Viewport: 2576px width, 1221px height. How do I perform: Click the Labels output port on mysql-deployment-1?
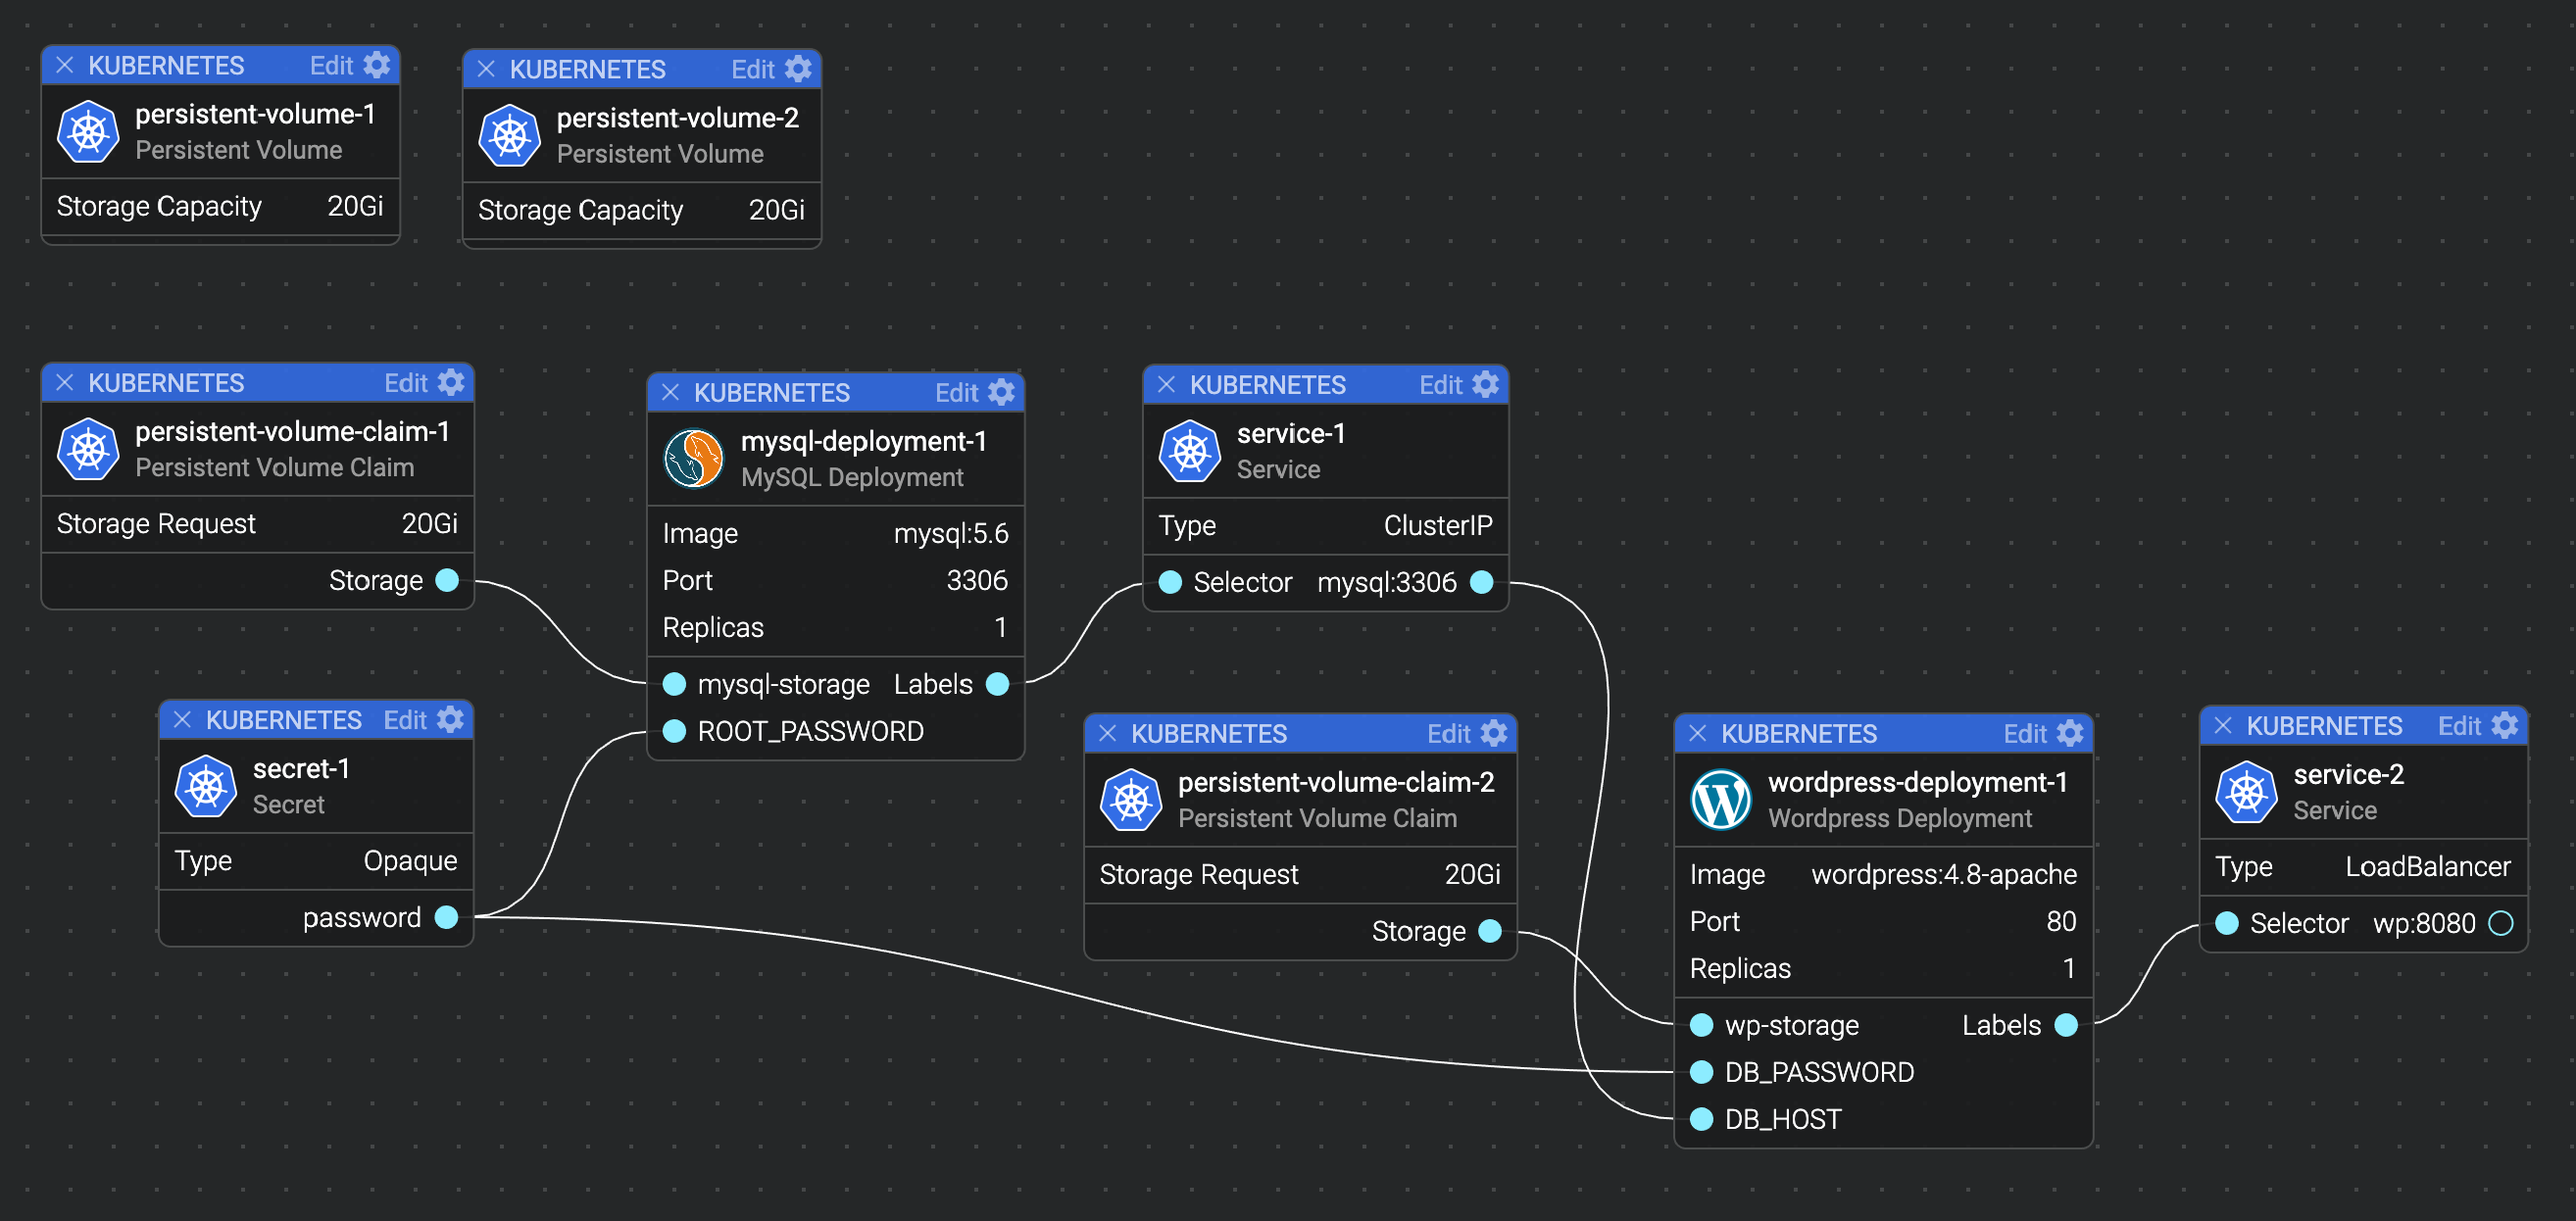(997, 684)
